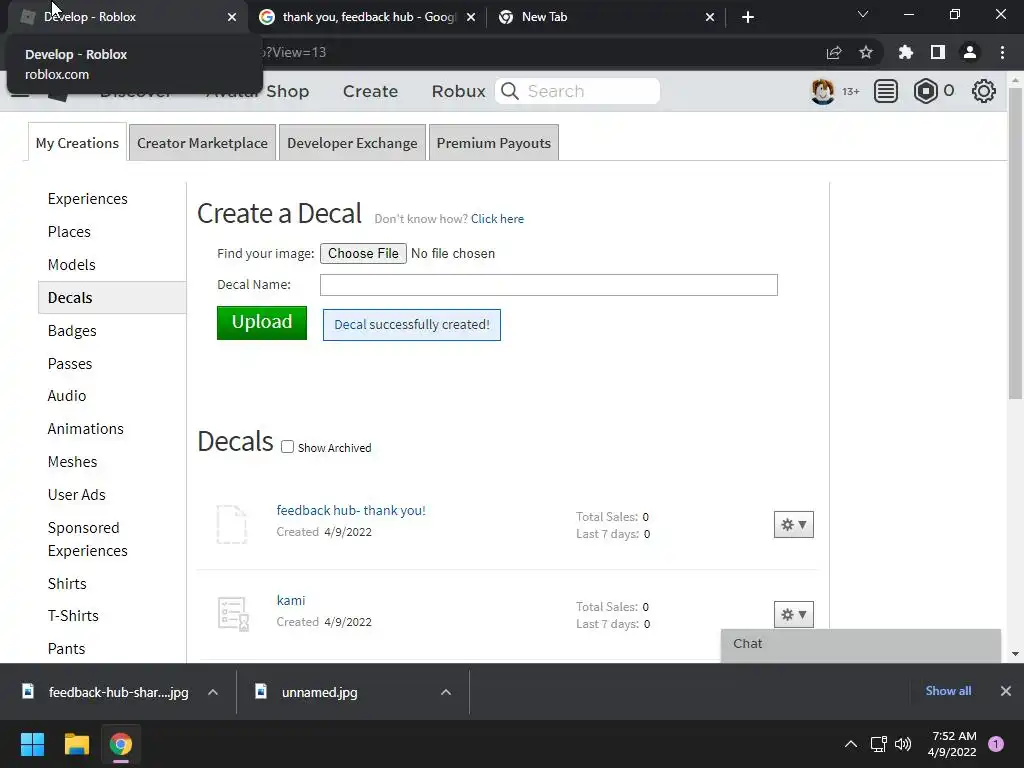
Task: Close the downloads bar
Action: (1006, 691)
